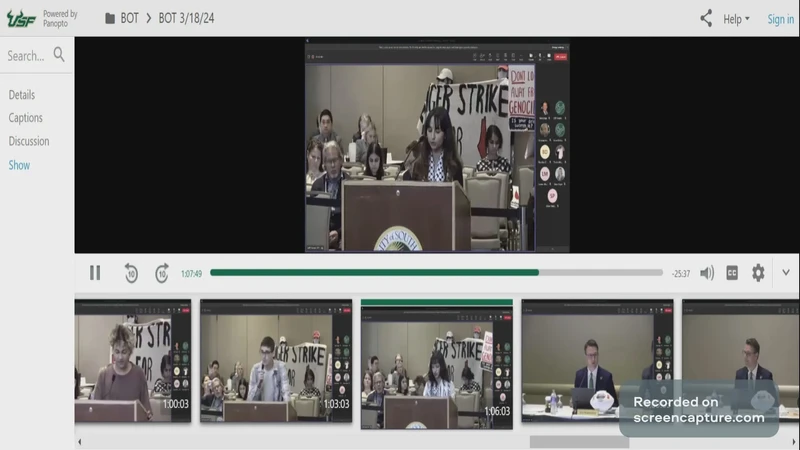Click the remaining time -25:37 label

click(681, 274)
